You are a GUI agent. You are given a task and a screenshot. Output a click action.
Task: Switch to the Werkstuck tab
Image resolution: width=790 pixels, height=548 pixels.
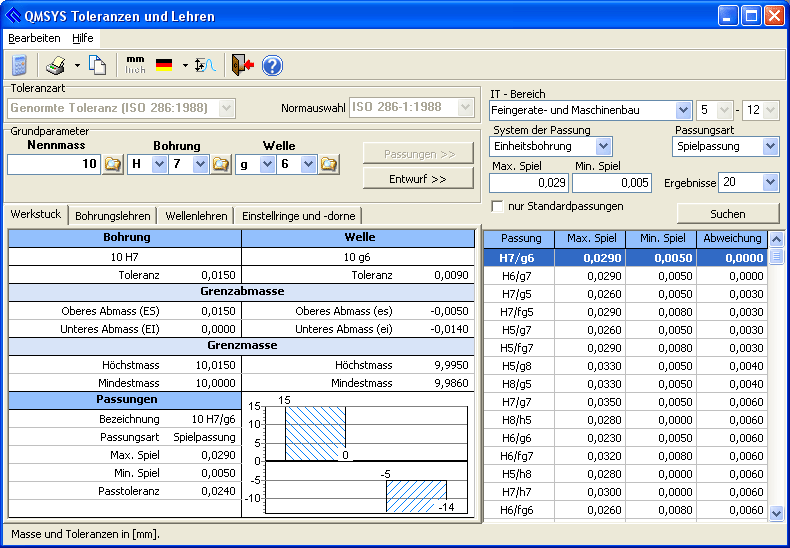(36, 214)
